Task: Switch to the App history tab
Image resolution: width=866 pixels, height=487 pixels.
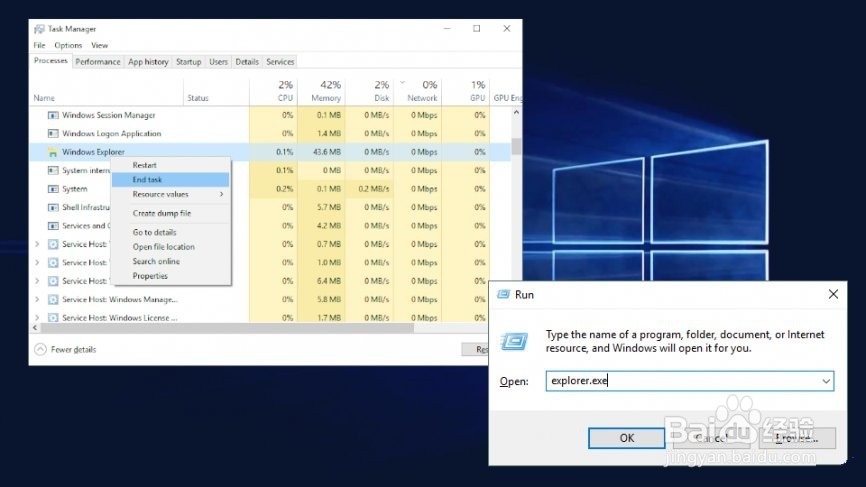Action: pos(148,62)
